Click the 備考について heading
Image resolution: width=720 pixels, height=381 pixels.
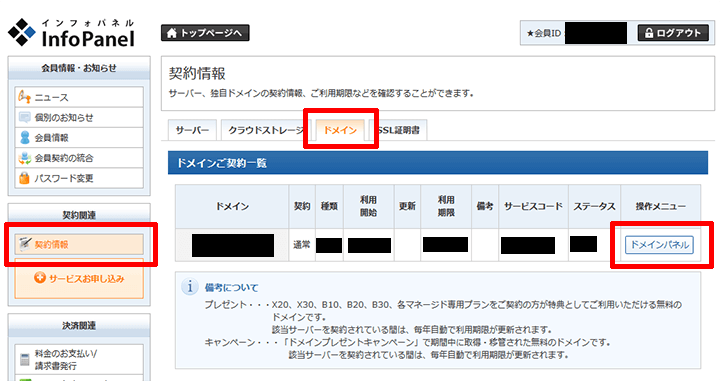click(x=231, y=288)
